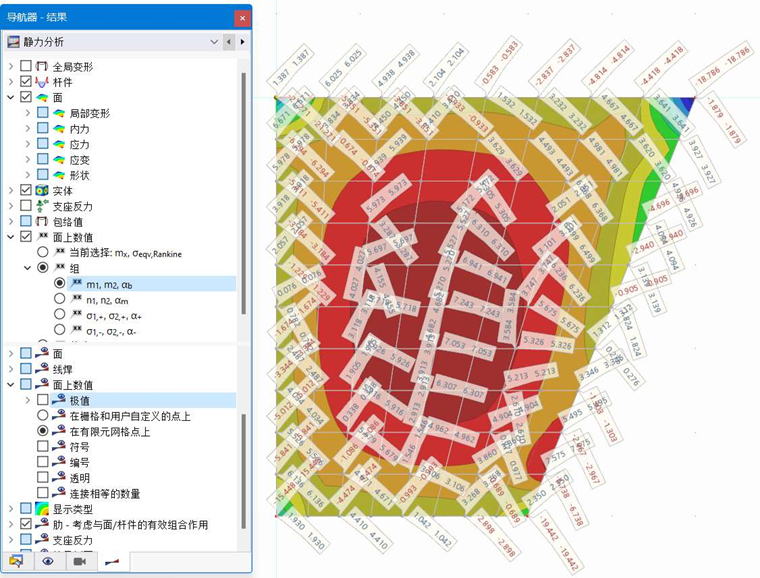Expand the 应力 node
Image resolution: width=760 pixels, height=578 pixels.
28,144
